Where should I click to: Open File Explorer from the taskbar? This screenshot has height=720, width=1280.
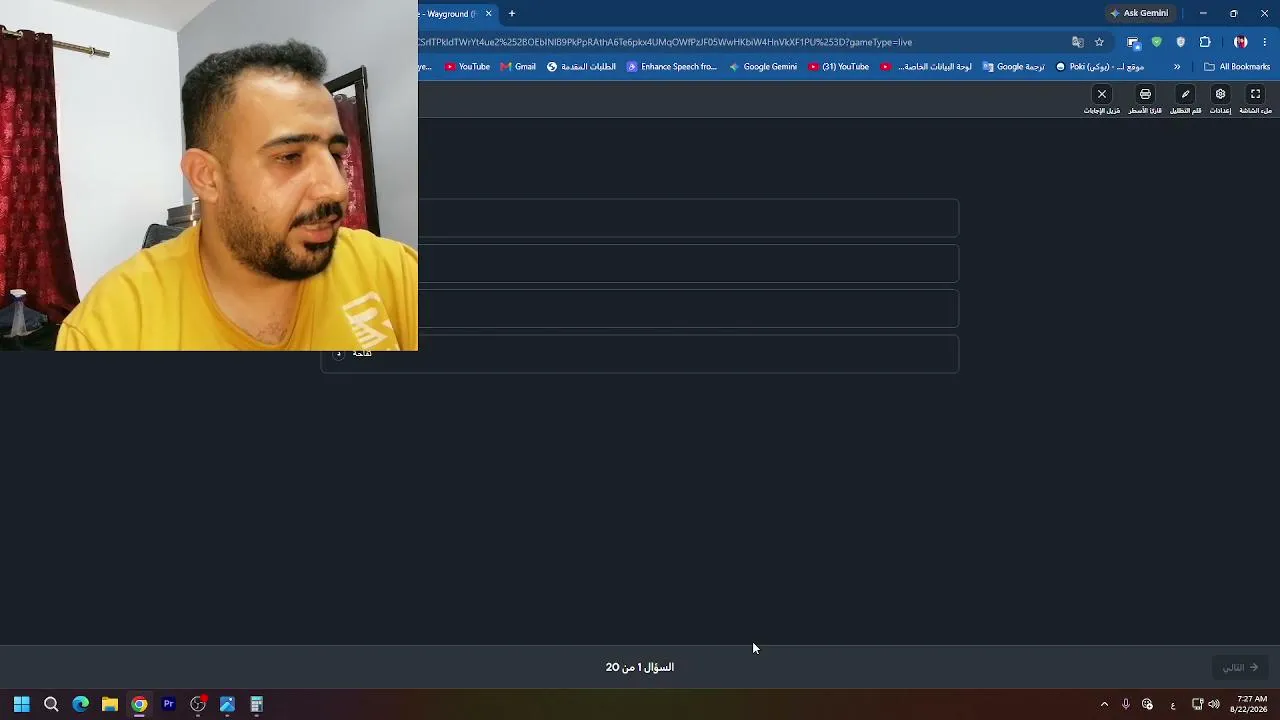[x=110, y=704]
